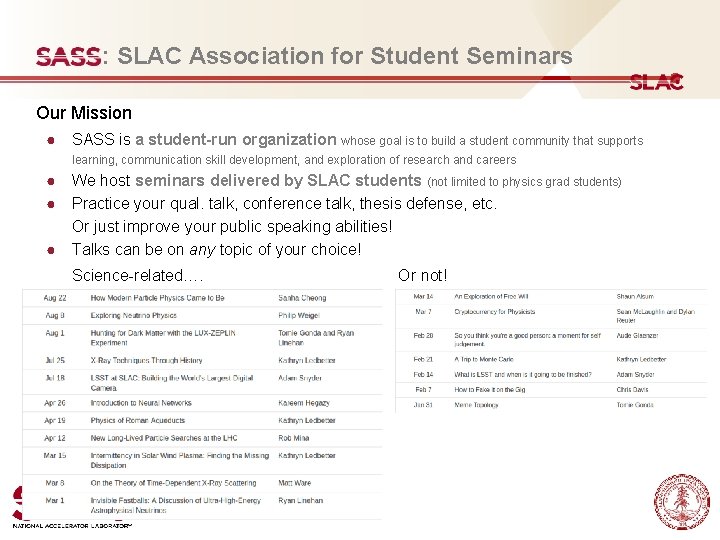The width and height of the screenshot is (720, 540).
Task: Open the 'Meme Topology' talk entry
Action: (x=477, y=405)
